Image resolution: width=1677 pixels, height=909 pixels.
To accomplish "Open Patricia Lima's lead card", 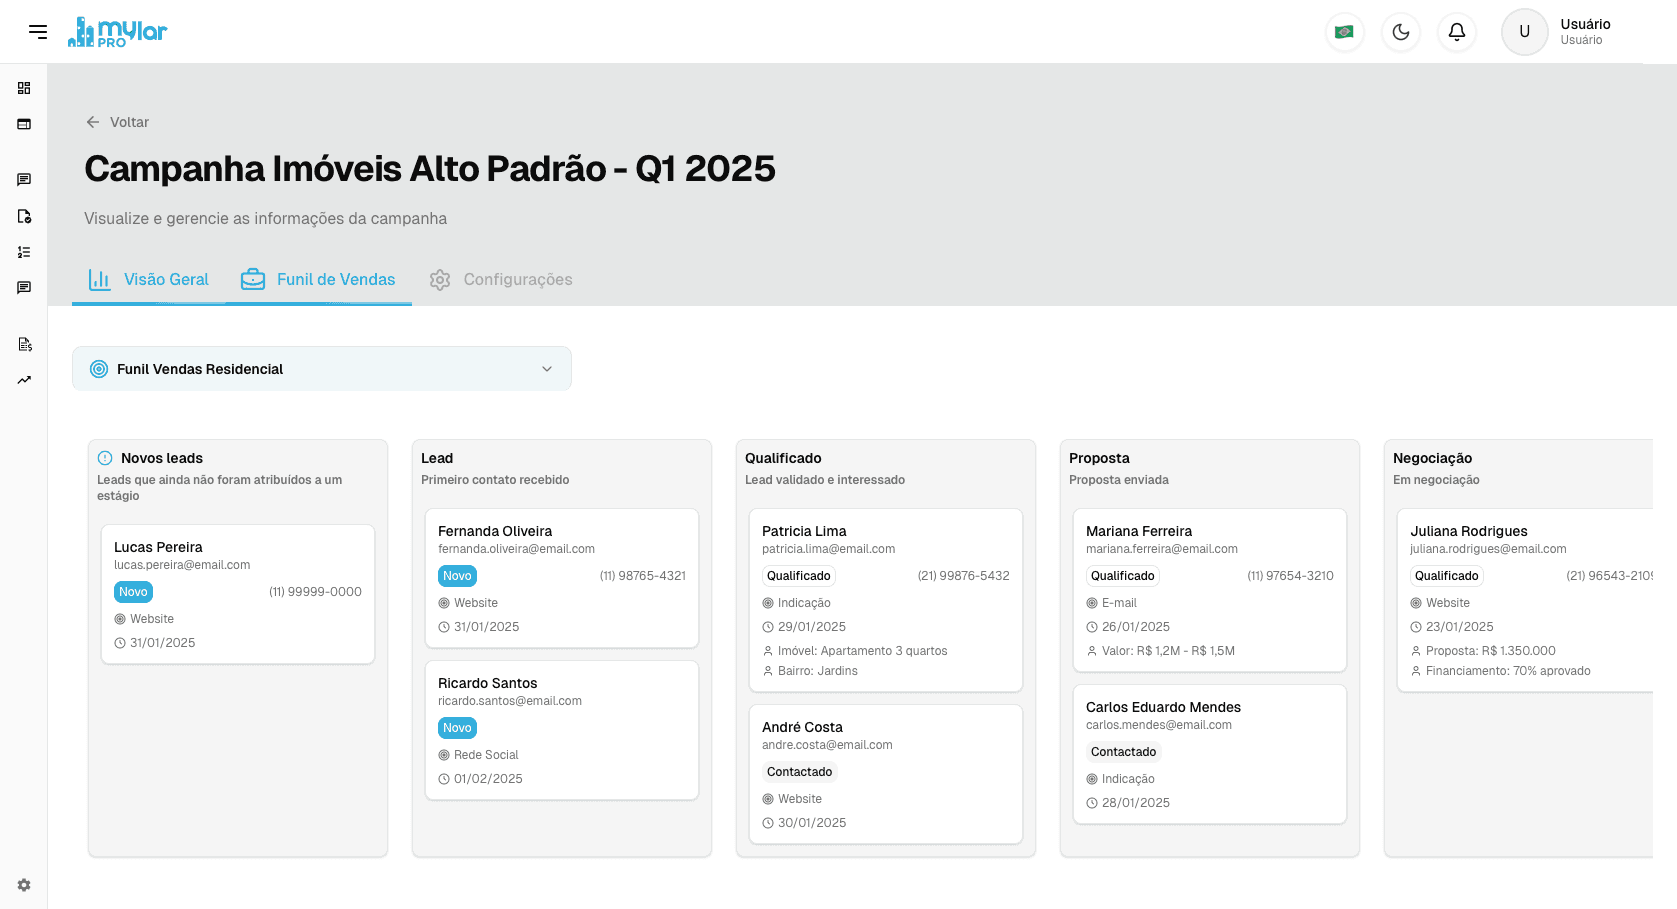I will pyautogui.click(x=885, y=600).
